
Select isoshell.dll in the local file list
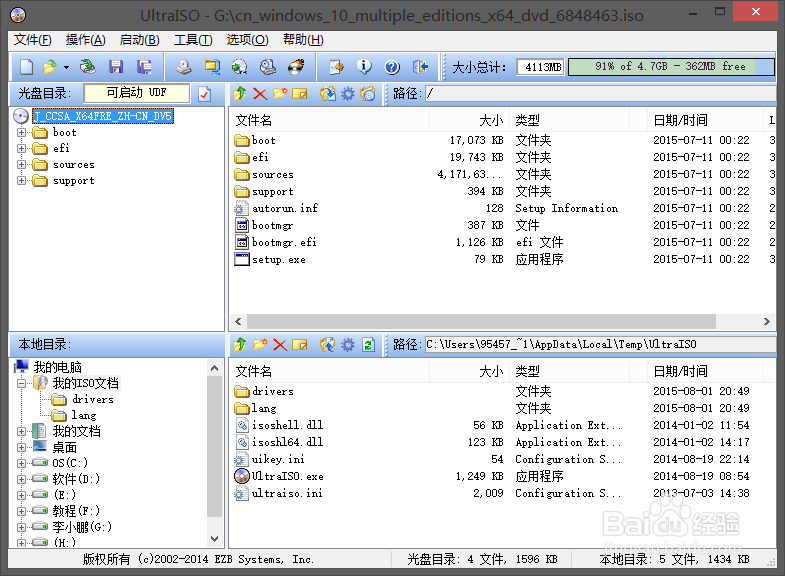coord(287,425)
